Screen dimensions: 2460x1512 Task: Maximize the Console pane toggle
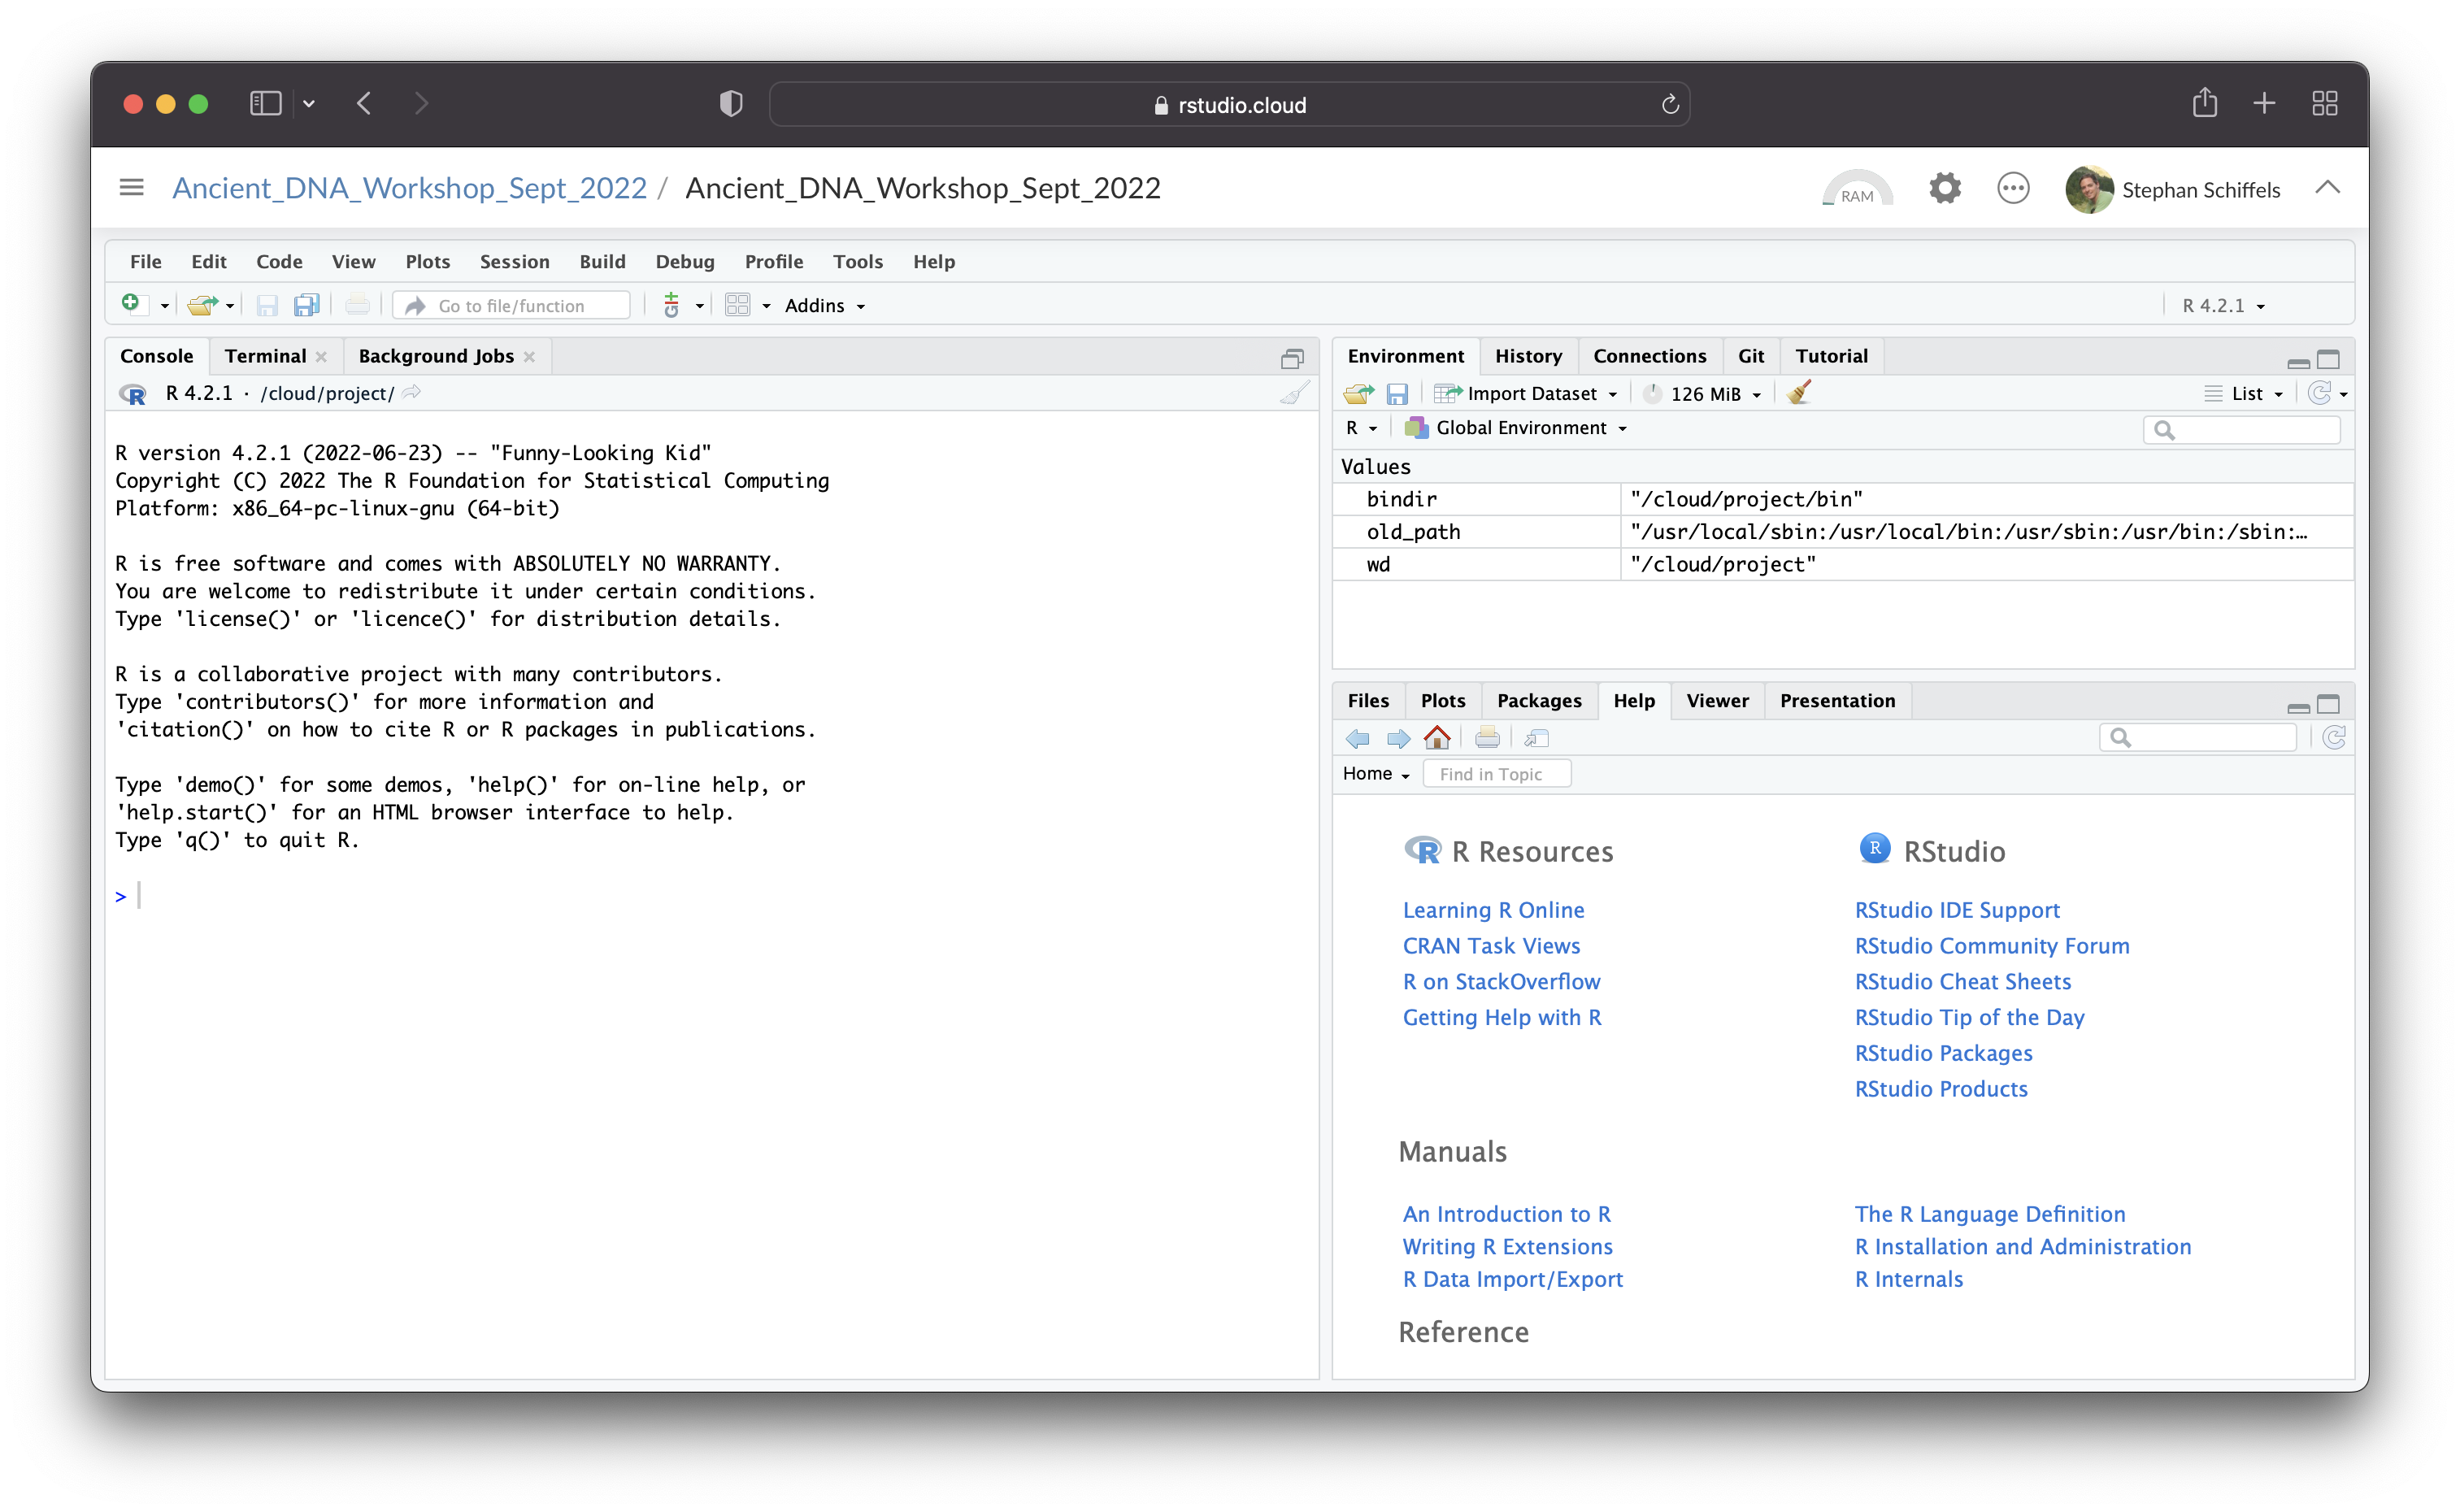pyautogui.click(x=1292, y=358)
